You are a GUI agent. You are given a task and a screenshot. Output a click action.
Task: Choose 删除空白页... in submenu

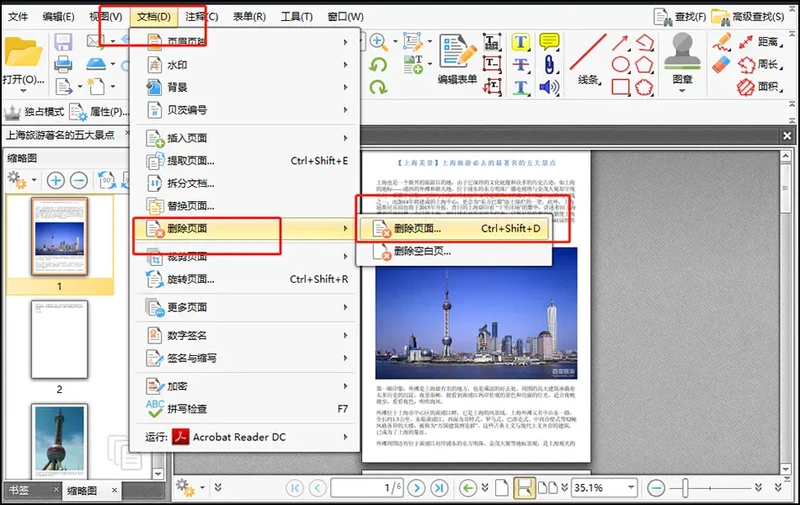point(455,251)
